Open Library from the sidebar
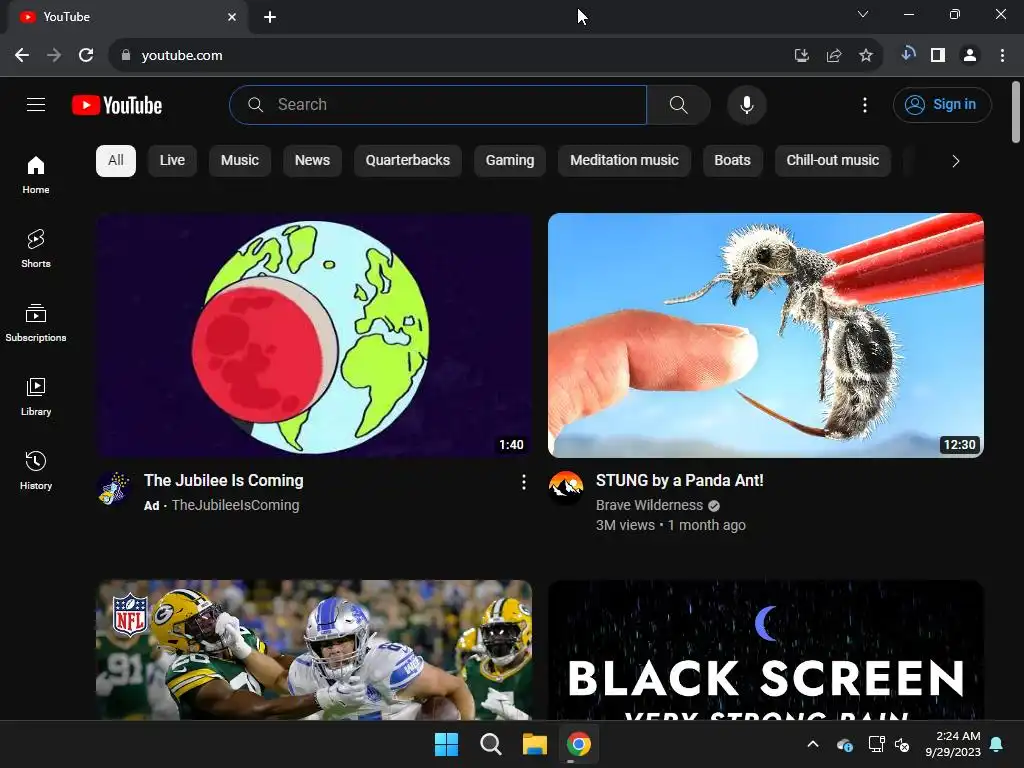The height and width of the screenshot is (768, 1024). coord(36,396)
